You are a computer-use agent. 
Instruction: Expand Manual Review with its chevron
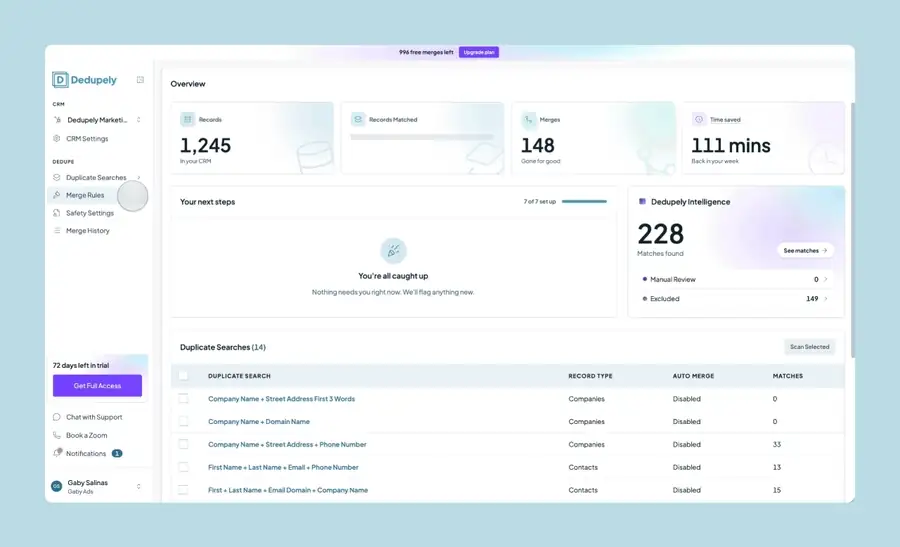pos(825,280)
